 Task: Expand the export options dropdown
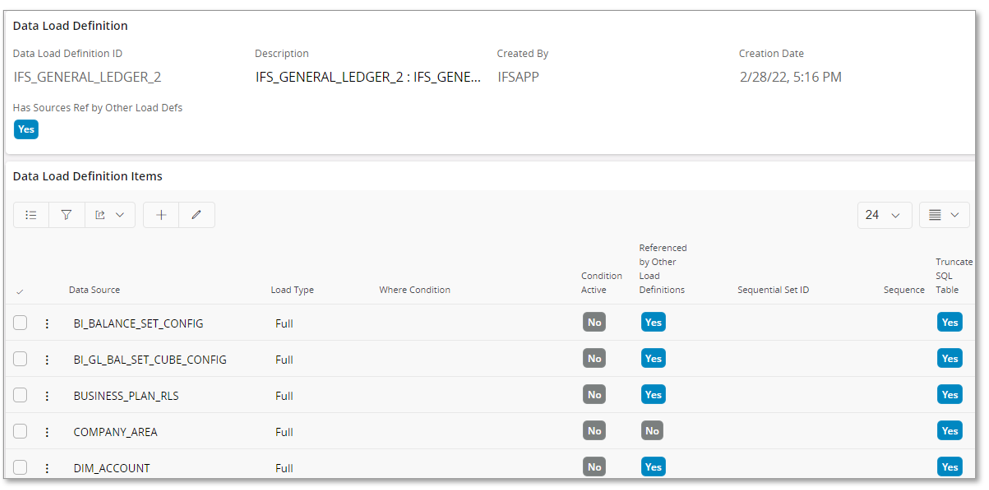pyautogui.click(x=109, y=215)
